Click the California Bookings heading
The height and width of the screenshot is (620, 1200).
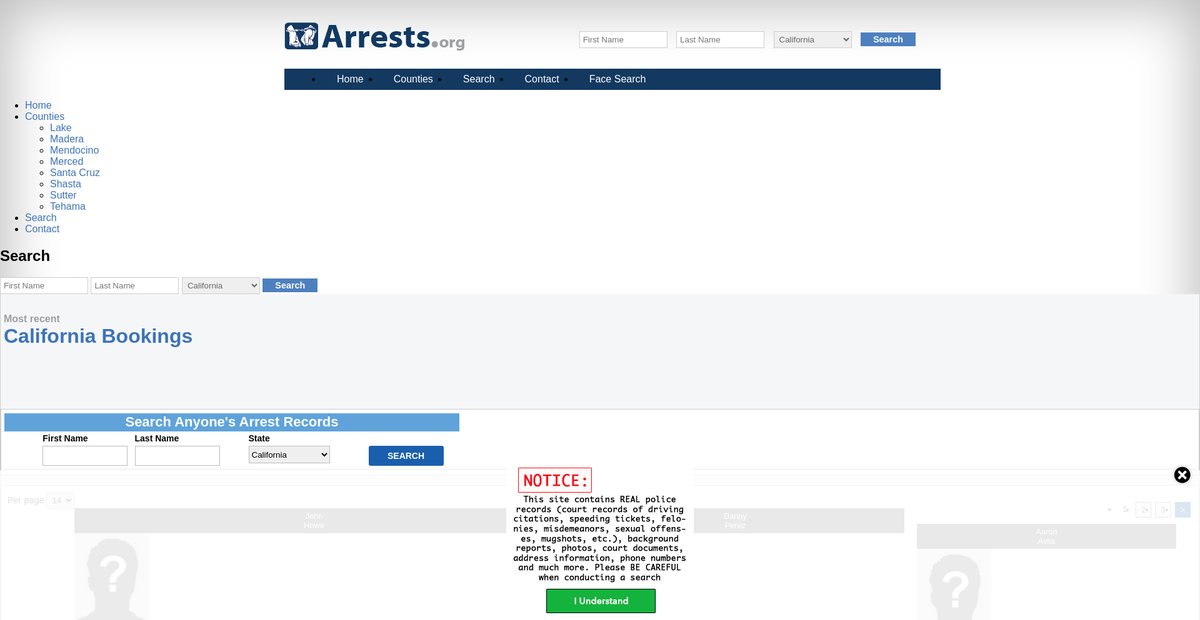(x=98, y=336)
